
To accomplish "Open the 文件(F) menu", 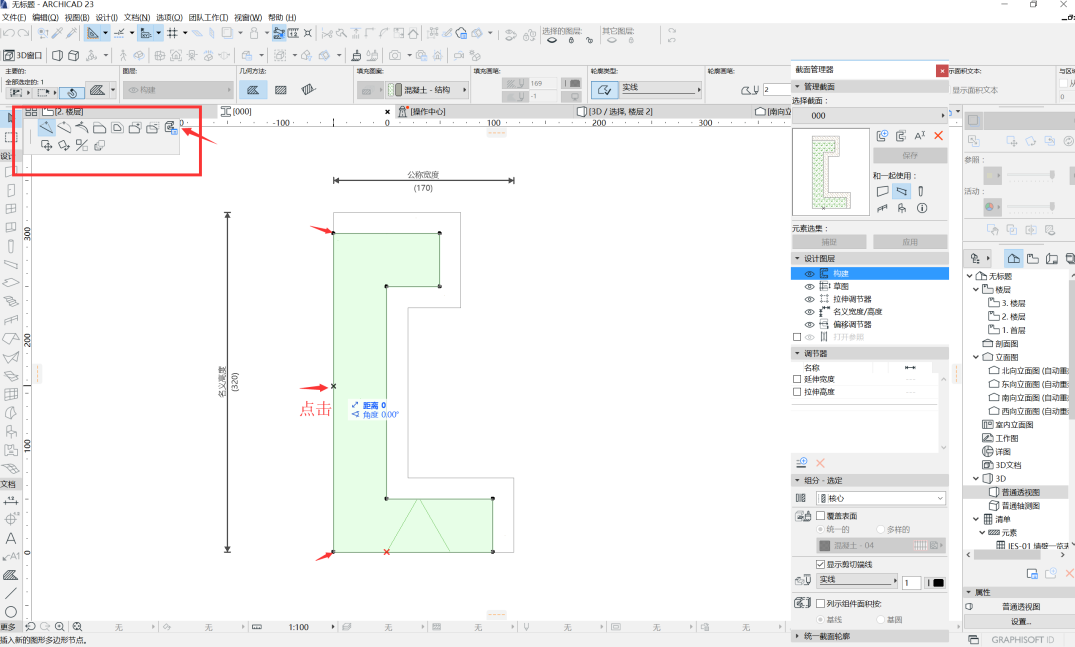I will tap(14, 17).
